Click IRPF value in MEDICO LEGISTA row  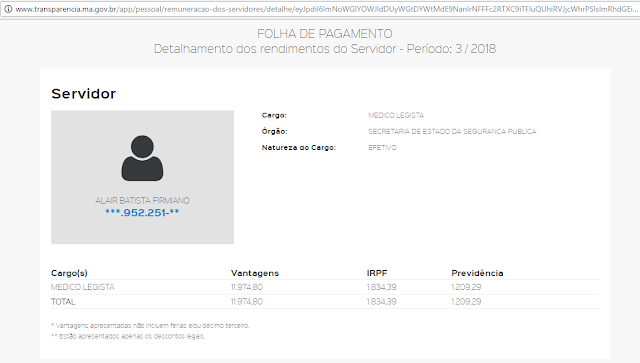[x=381, y=287]
